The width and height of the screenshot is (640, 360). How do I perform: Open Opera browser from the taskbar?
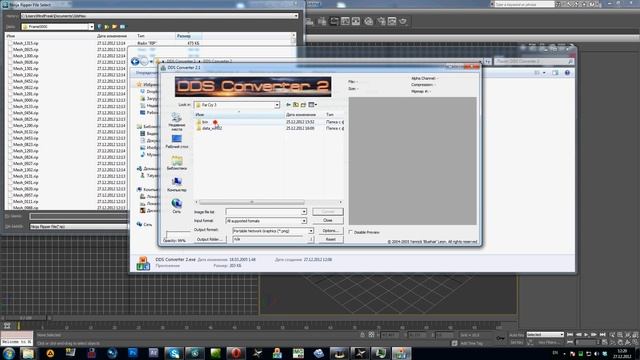point(236,353)
